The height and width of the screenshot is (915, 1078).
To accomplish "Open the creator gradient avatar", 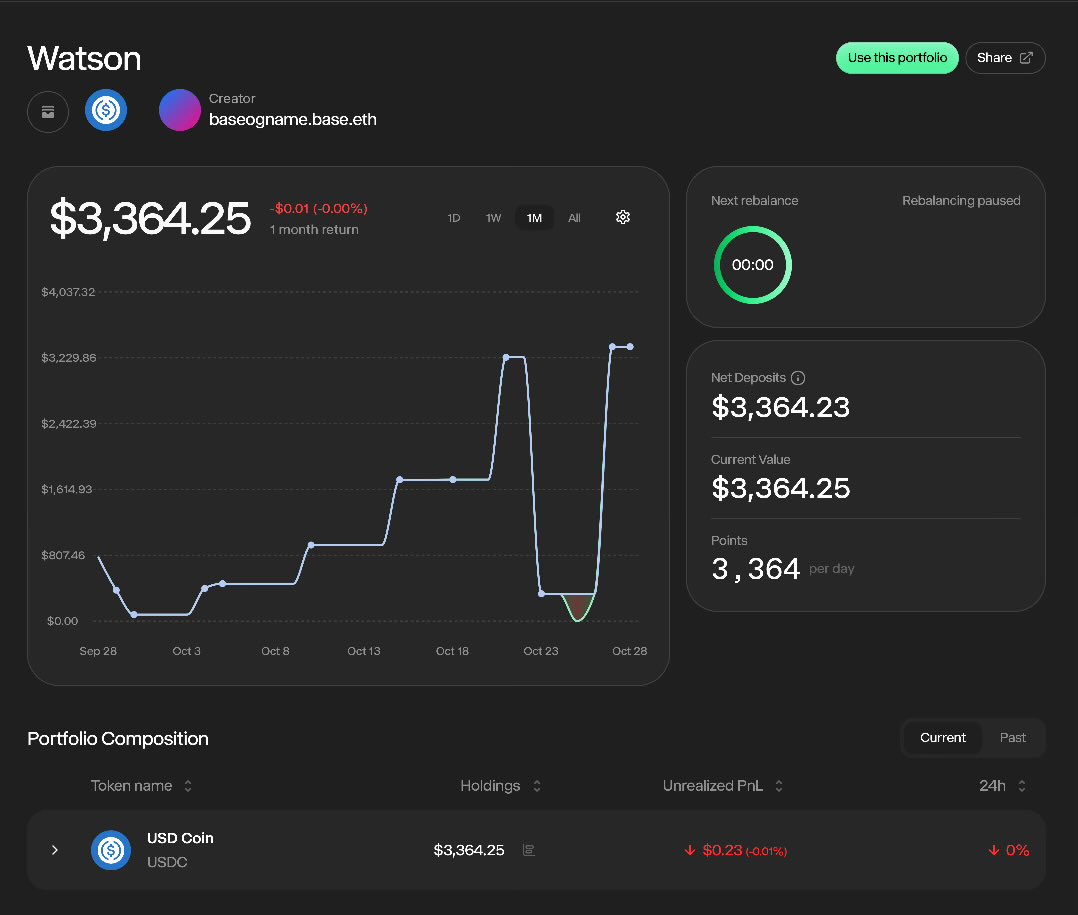I will pos(179,110).
